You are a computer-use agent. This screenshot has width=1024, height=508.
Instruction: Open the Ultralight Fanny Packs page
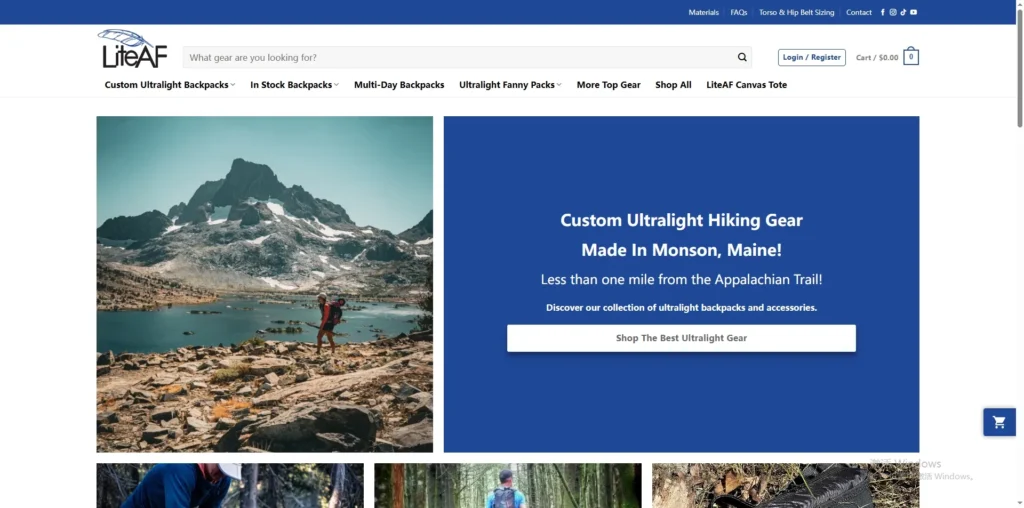click(x=507, y=85)
